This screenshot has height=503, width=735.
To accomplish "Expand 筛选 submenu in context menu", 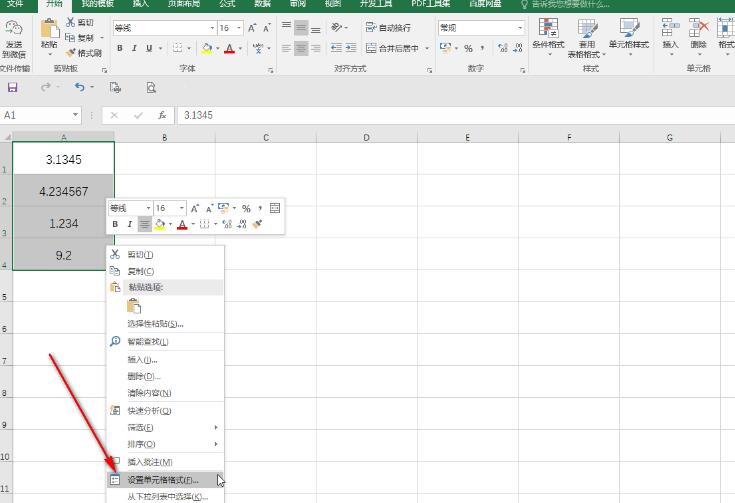I will click(x=216, y=428).
